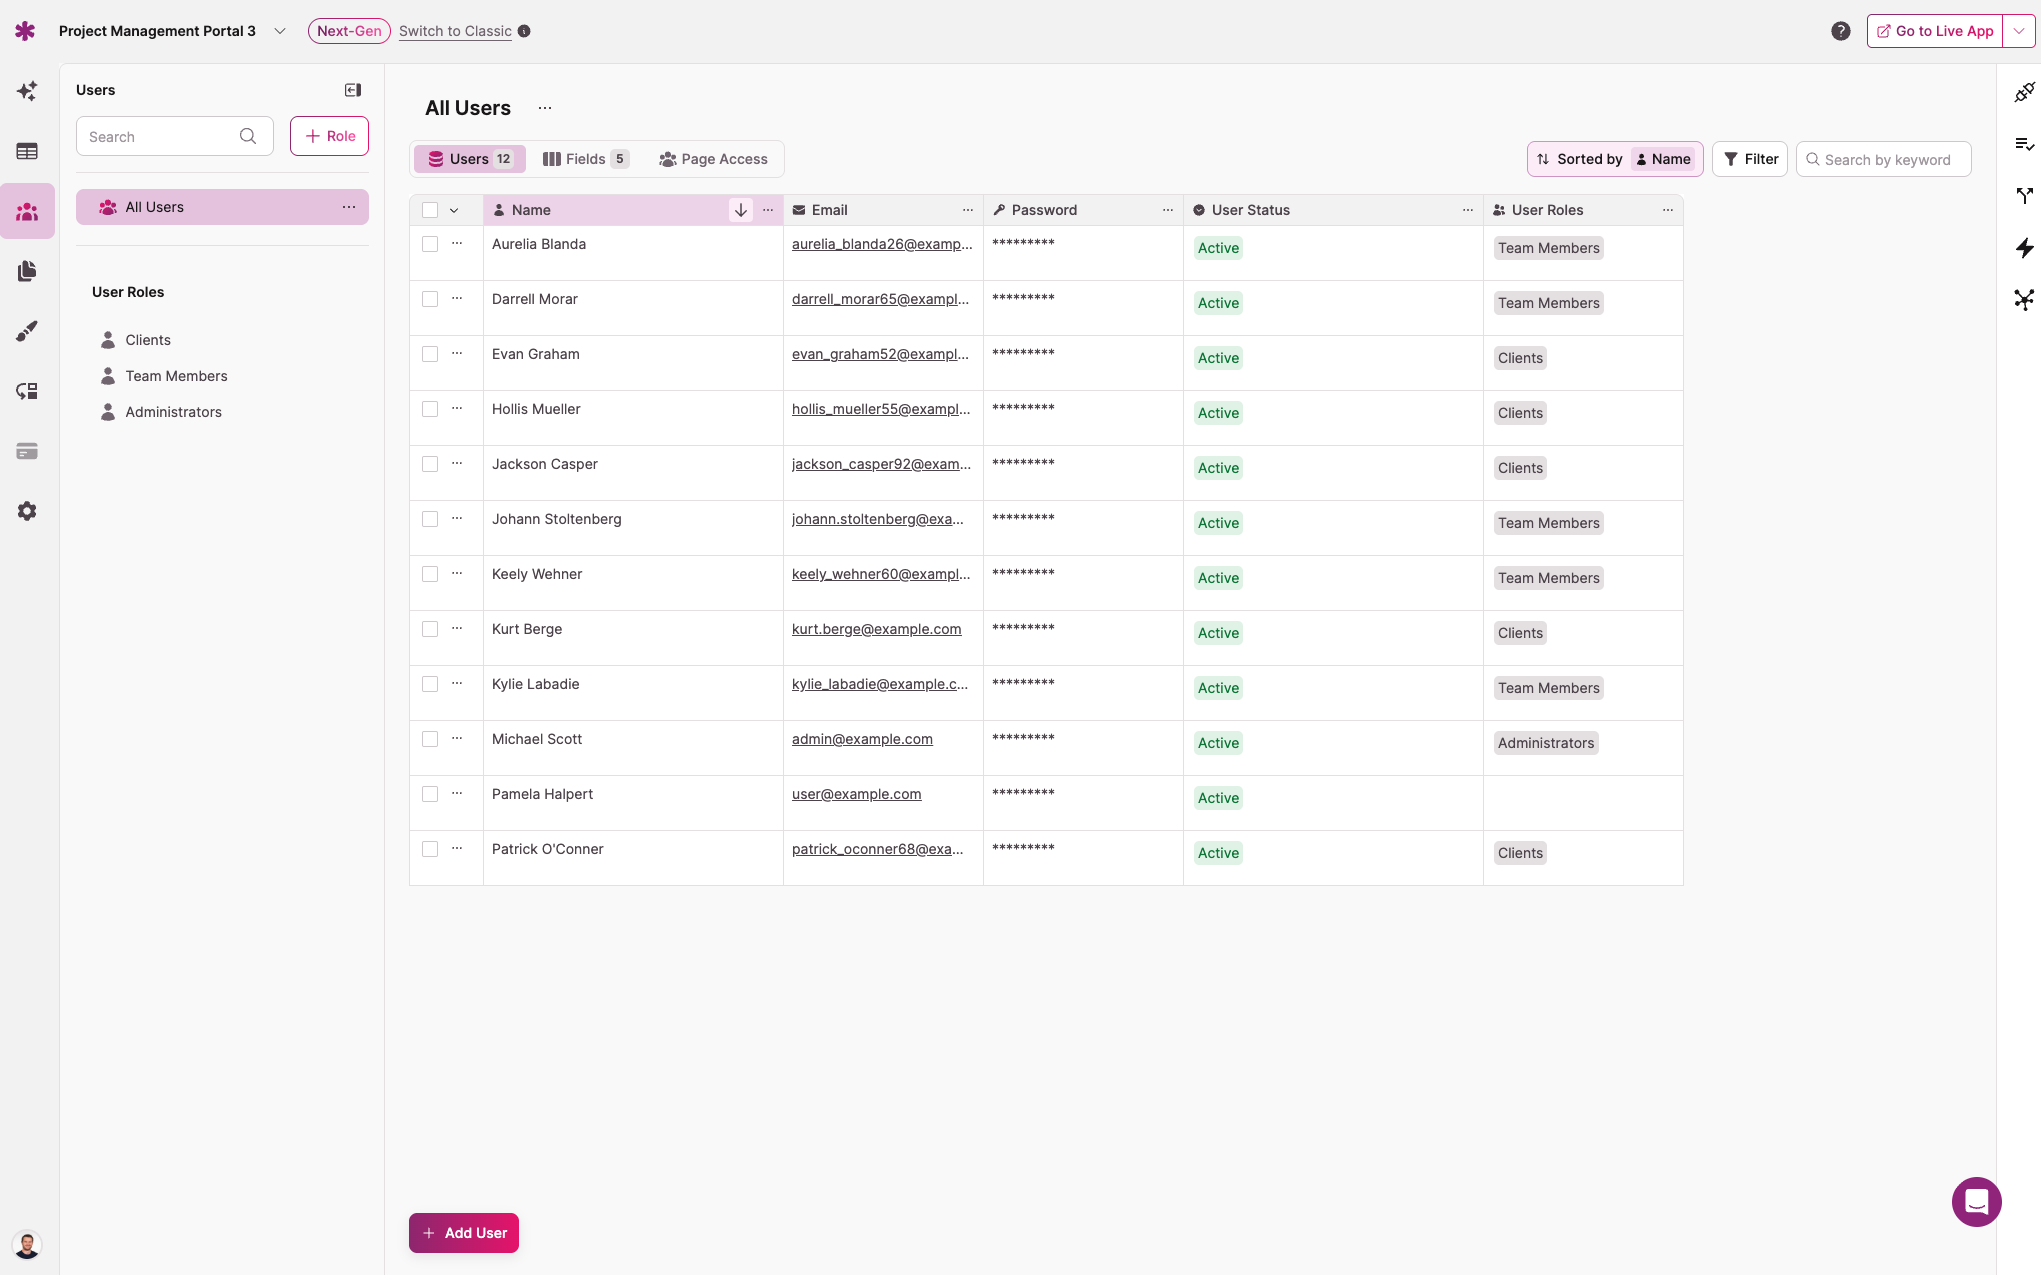Open the Tables icon in left sidebar
The width and height of the screenshot is (2041, 1275).
(x=27, y=151)
